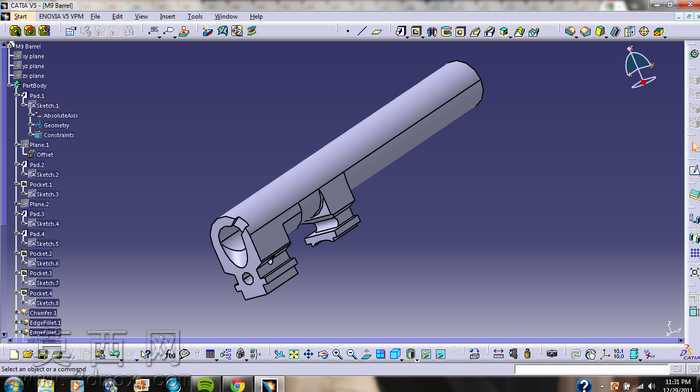The width and height of the screenshot is (700, 392).
Task: Select Plane.2 in specification tree
Action: tap(39, 204)
